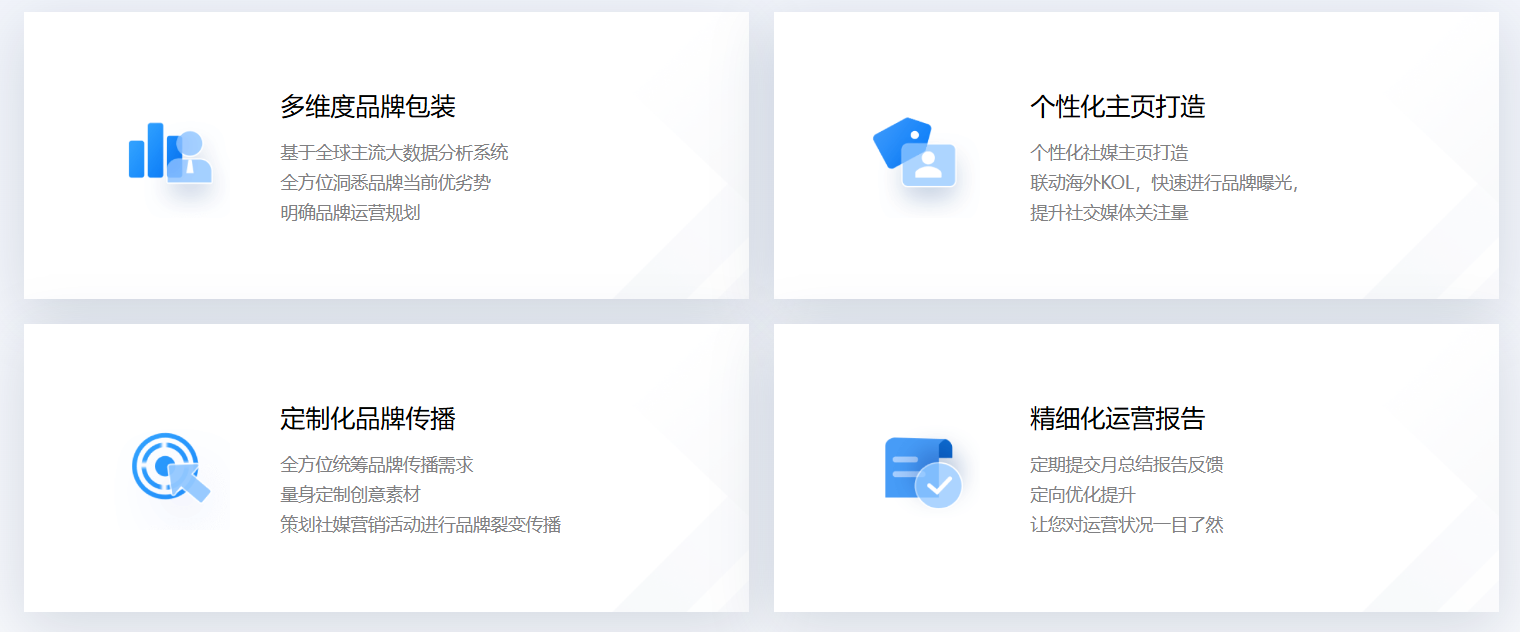Open the 精细化运营报告 title
The width and height of the screenshot is (1520, 632).
[1117, 418]
